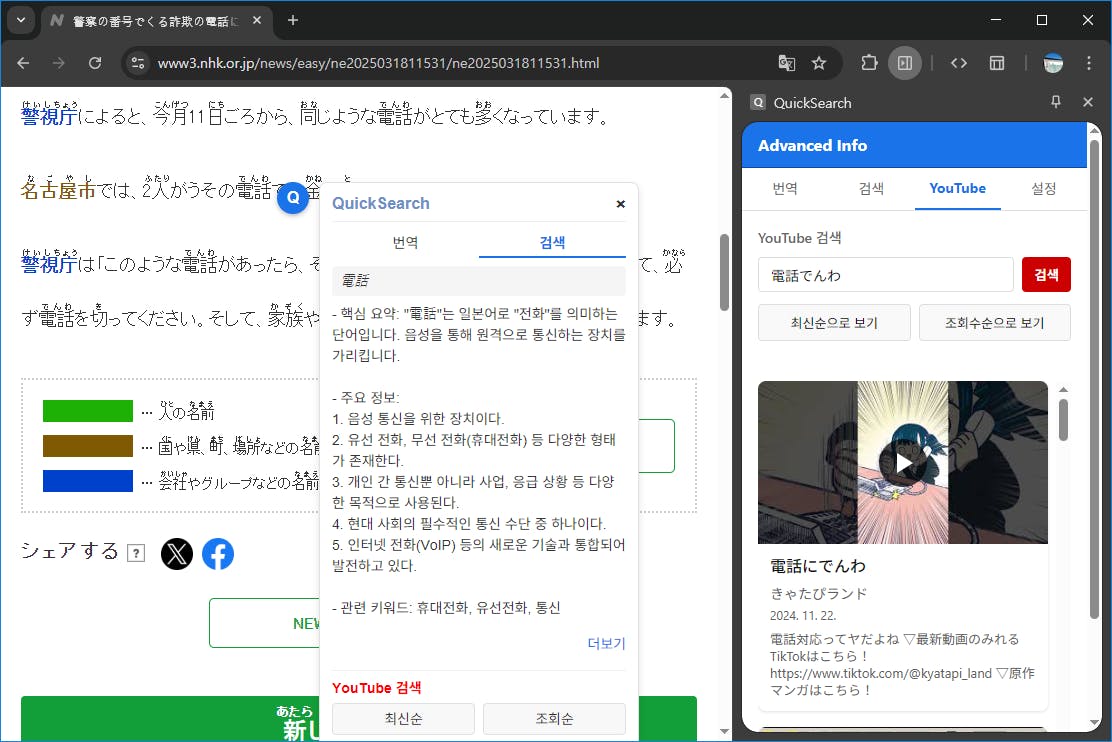
Task: Click 더보기 link in popup
Action: [606, 643]
